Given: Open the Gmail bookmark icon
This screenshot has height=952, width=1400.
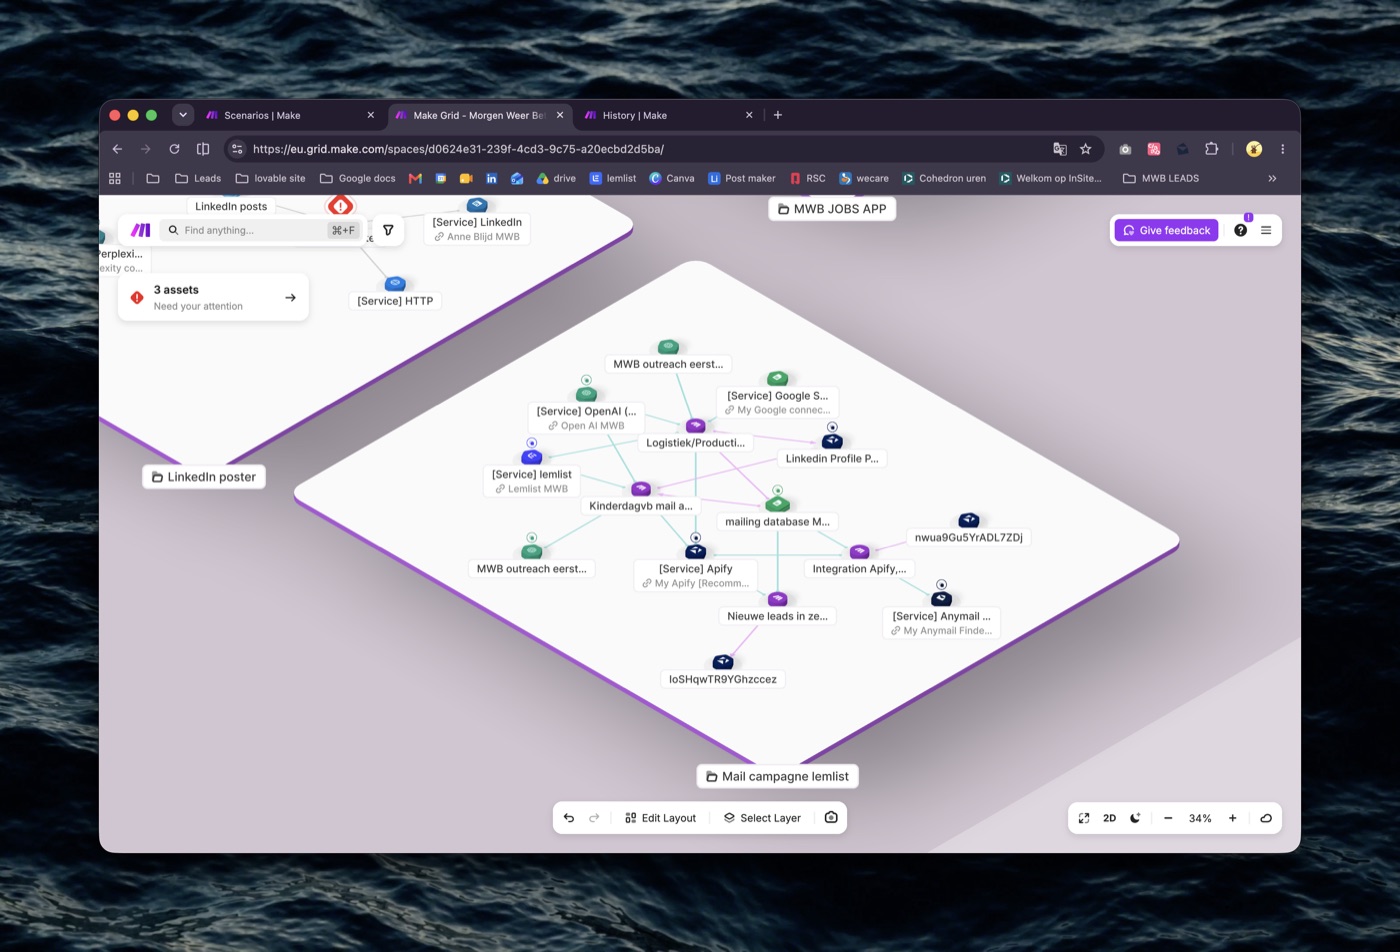Looking at the screenshot, I should 415,178.
